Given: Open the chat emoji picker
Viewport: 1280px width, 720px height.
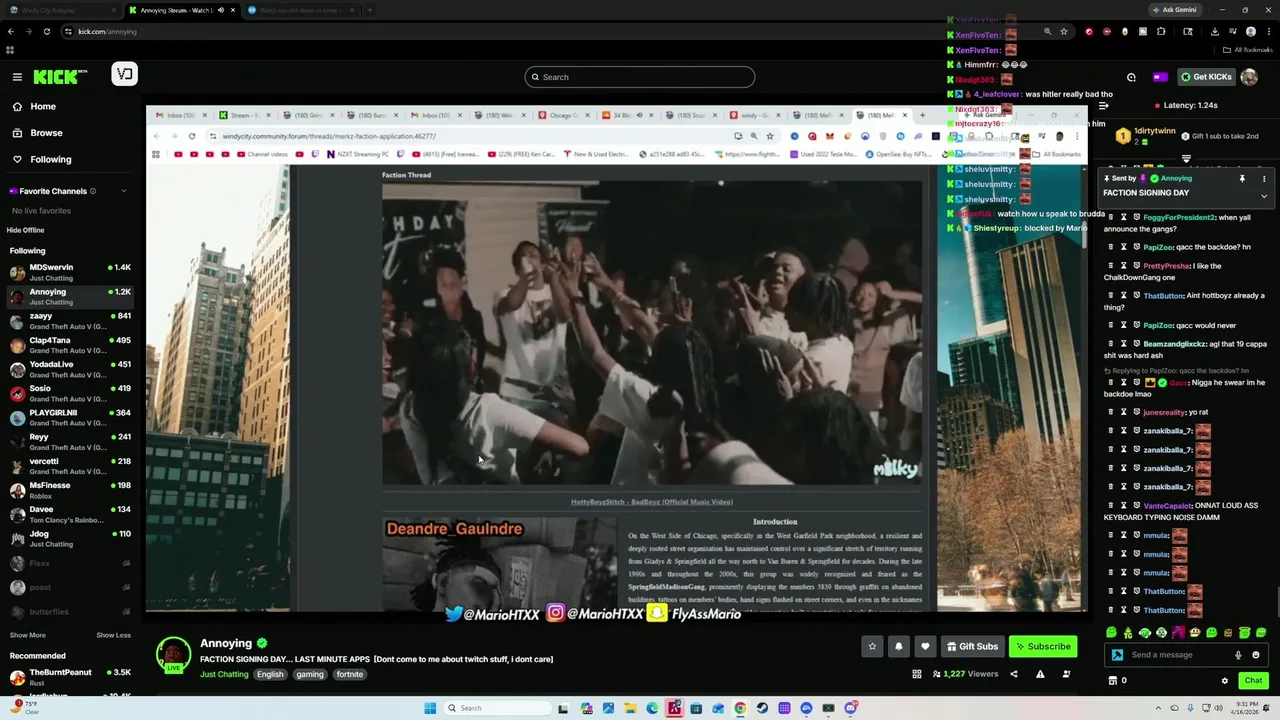Looking at the screenshot, I should pyautogui.click(x=1256, y=655).
